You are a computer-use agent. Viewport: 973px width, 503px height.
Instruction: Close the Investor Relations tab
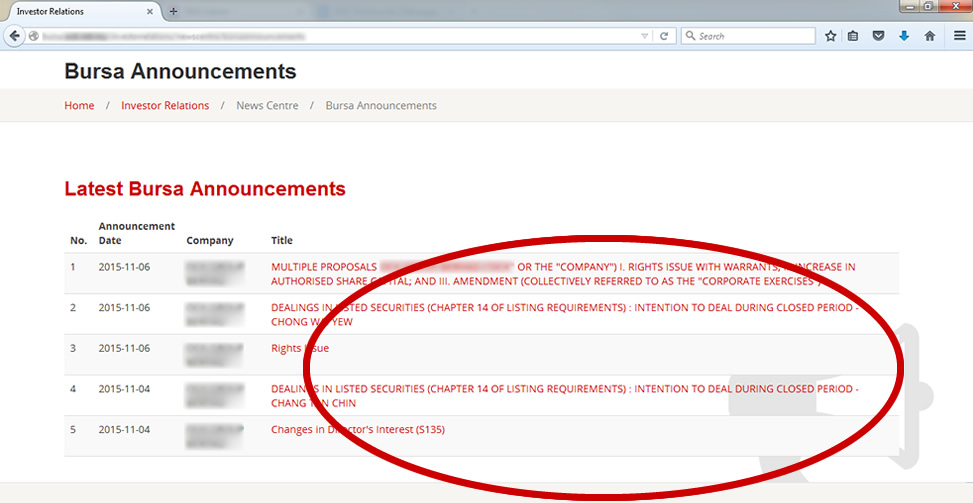[151, 11]
